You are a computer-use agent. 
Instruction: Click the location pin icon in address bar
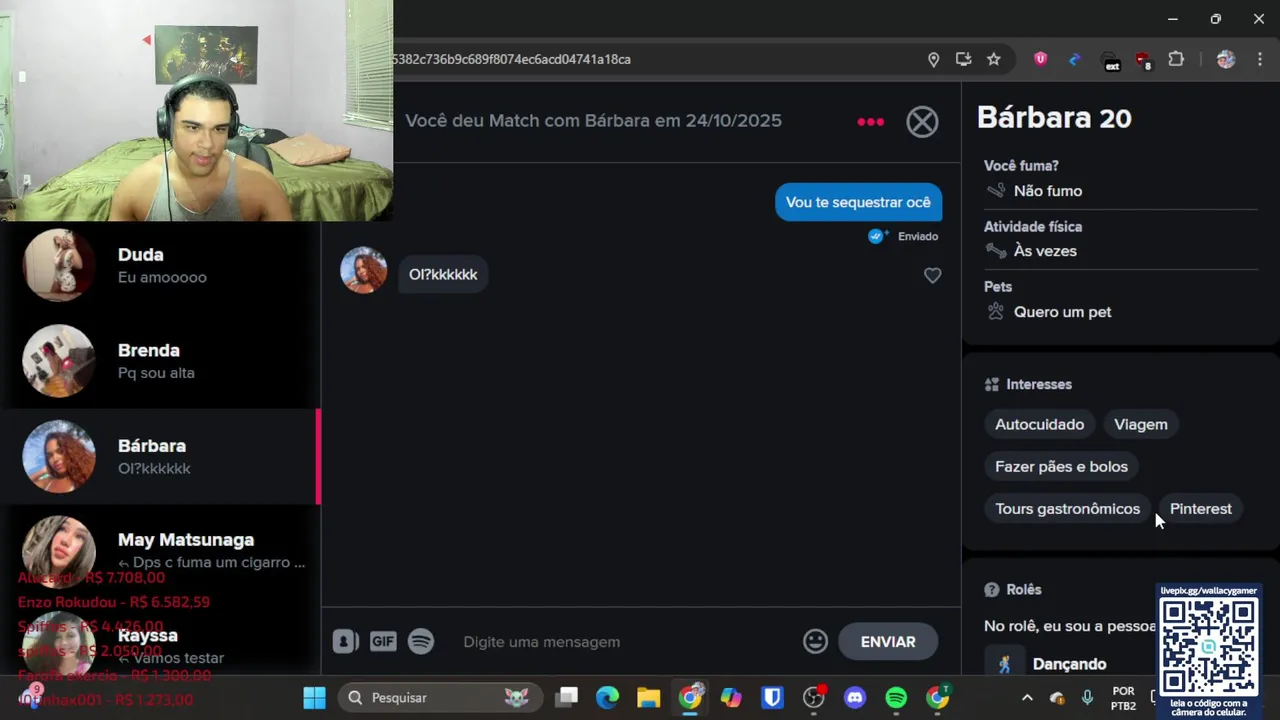click(x=933, y=59)
